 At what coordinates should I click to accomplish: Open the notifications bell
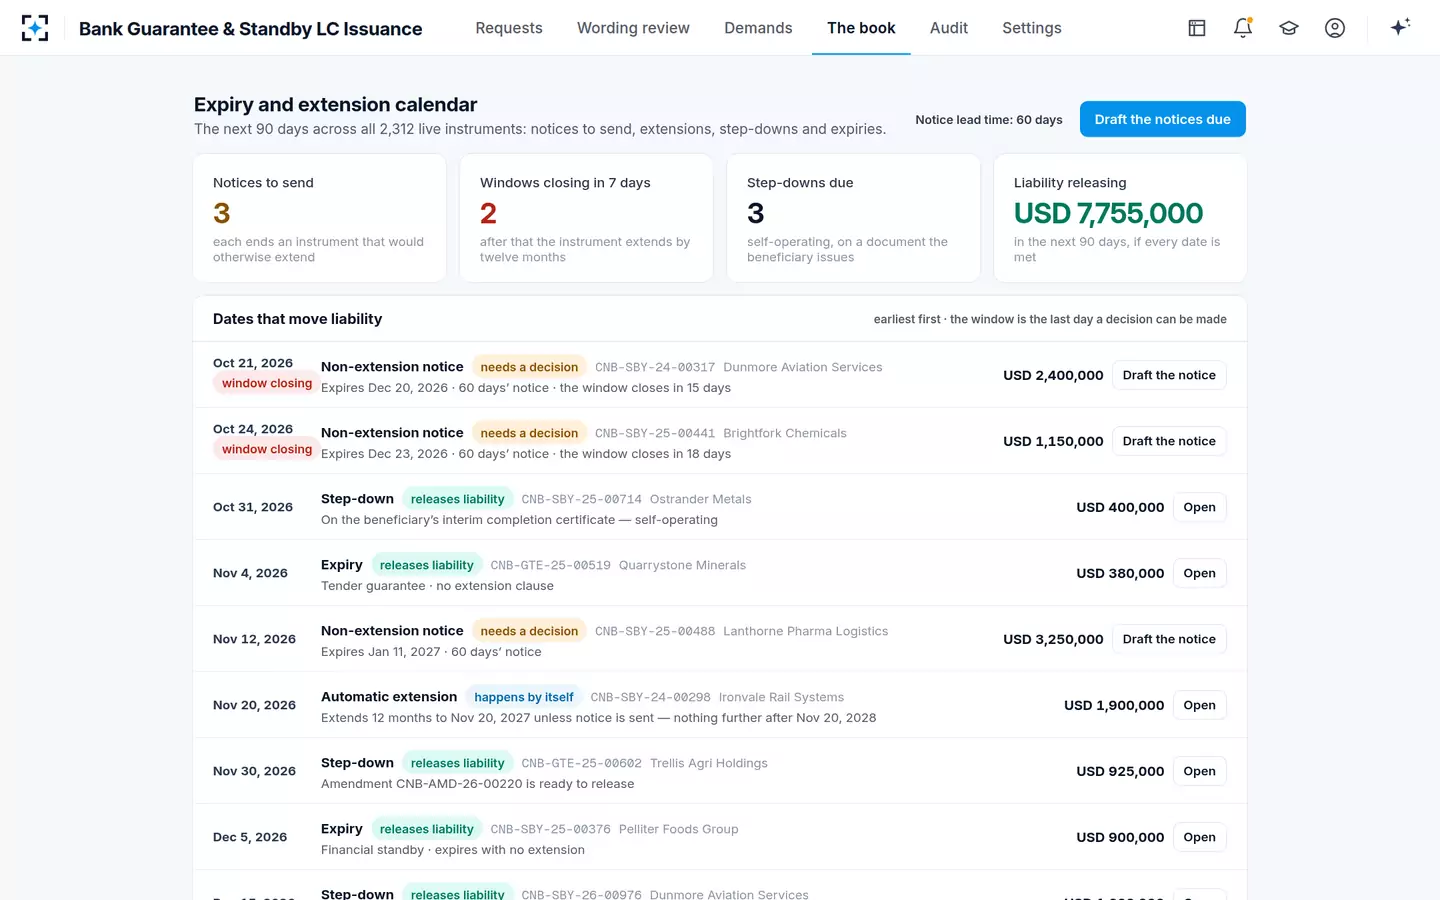1243,28
